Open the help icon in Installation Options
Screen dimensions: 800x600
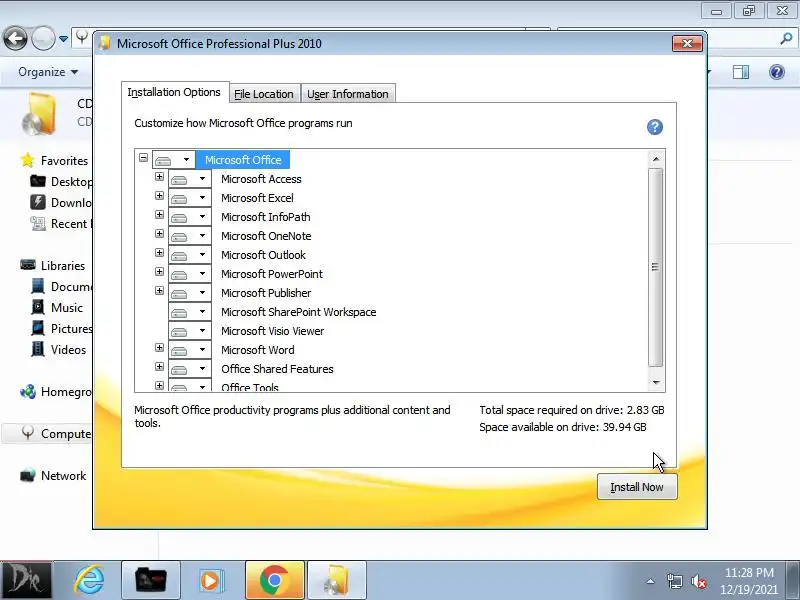(655, 127)
